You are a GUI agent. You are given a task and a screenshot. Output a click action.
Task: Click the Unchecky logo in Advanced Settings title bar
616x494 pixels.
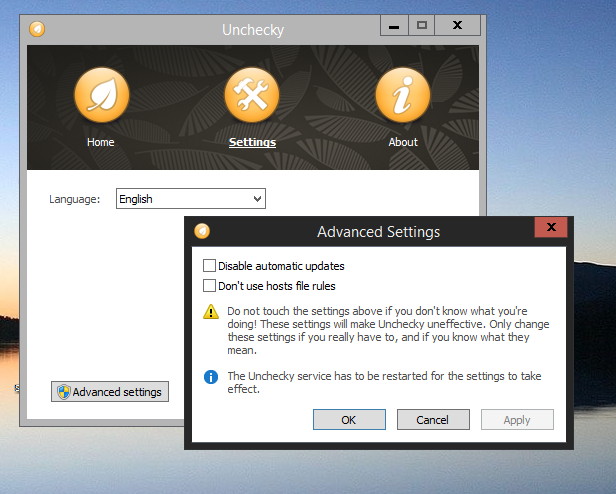202,231
